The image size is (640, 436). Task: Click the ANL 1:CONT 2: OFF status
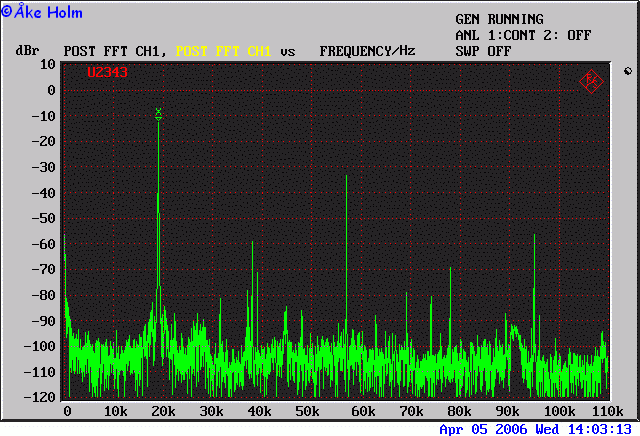pyautogui.click(x=523, y=35)
